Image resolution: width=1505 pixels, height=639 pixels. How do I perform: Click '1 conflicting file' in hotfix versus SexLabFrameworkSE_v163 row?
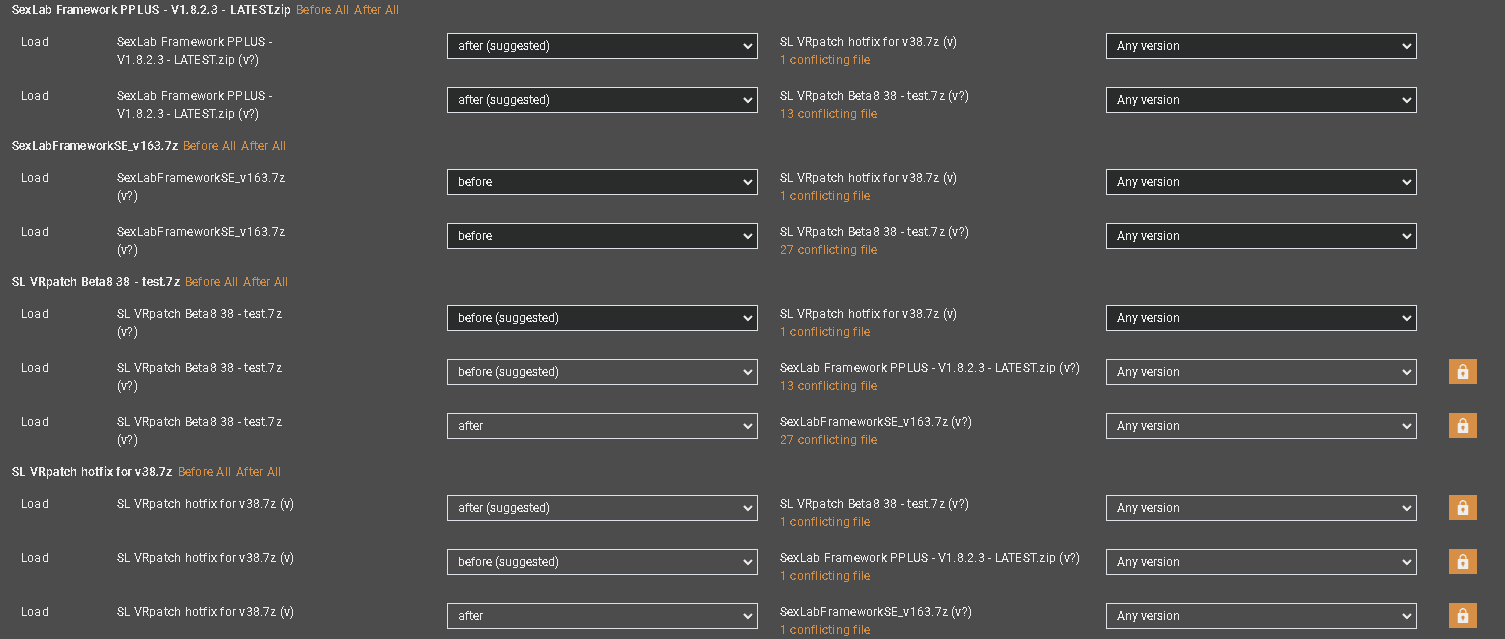pyautogui.click(x=825, y=630)
